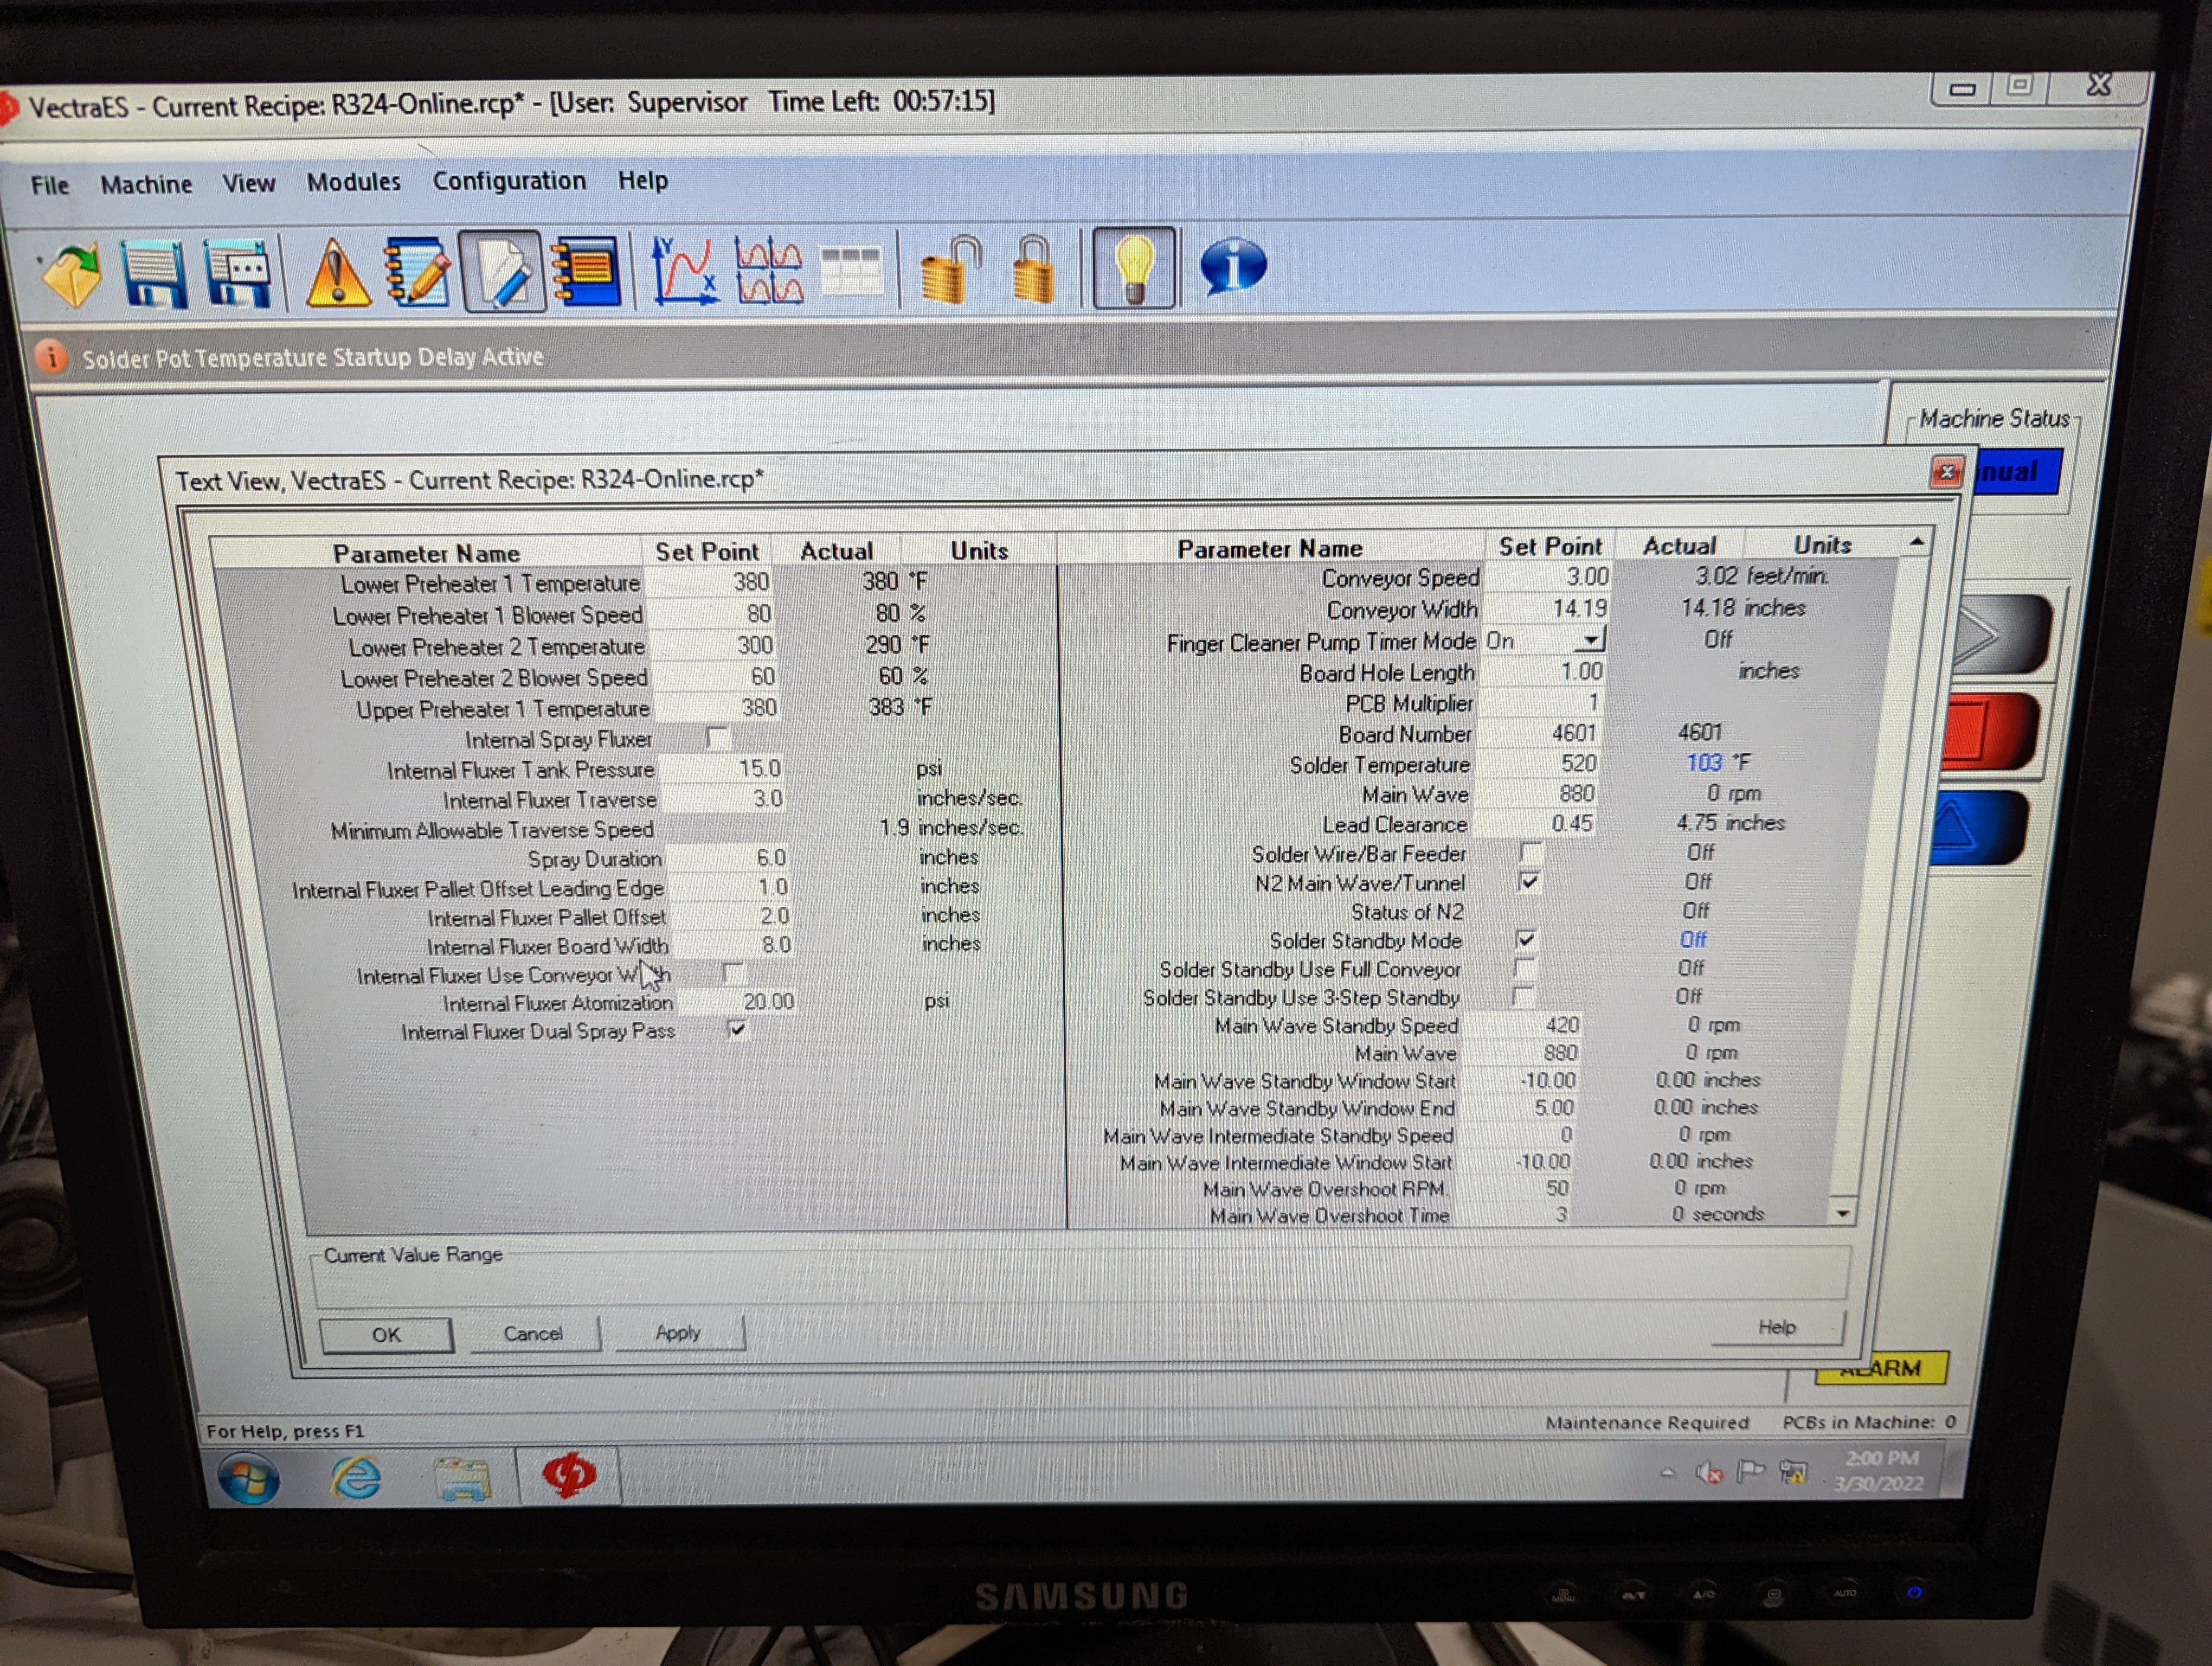This screenshot has height=1666, width=2212.
Task: Uncheck Internal Fluxer Dual Spray Pass
Action: (x=738, y=1029)
